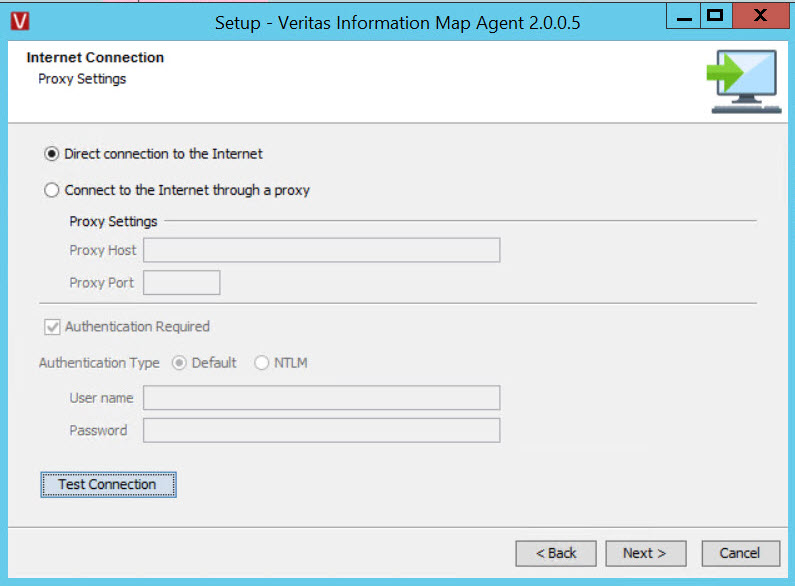Viewport: 795px width, 586px height.
Task: Cancel the setup wizard
Action: 741,553
